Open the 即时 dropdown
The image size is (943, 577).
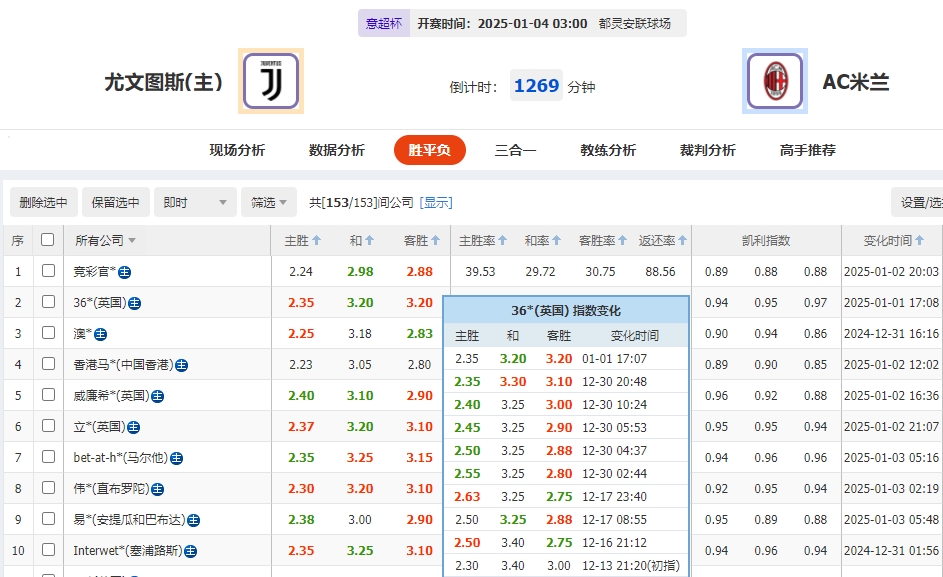(x=196, y=201)
